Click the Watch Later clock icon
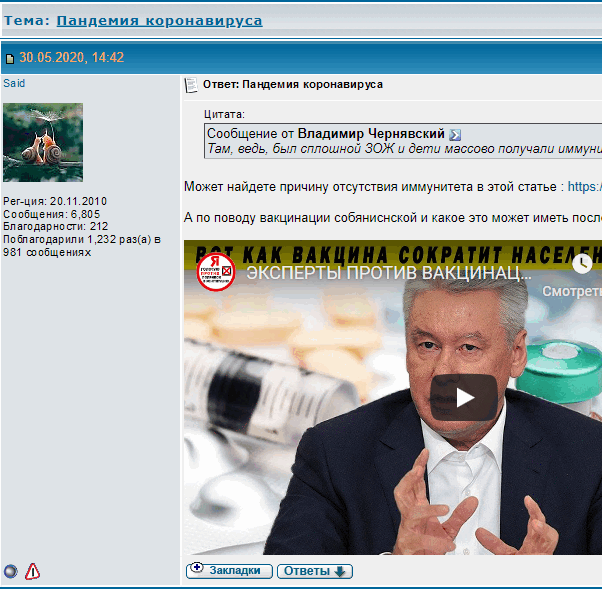Viewport: 602px width, 589px height. (582, 263)
